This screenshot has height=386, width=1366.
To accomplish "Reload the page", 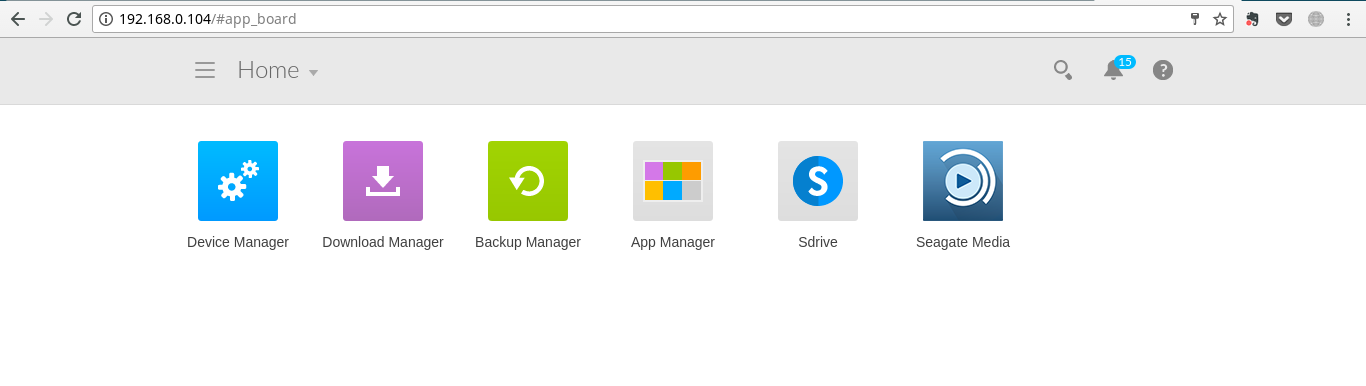I will (74, 19).
